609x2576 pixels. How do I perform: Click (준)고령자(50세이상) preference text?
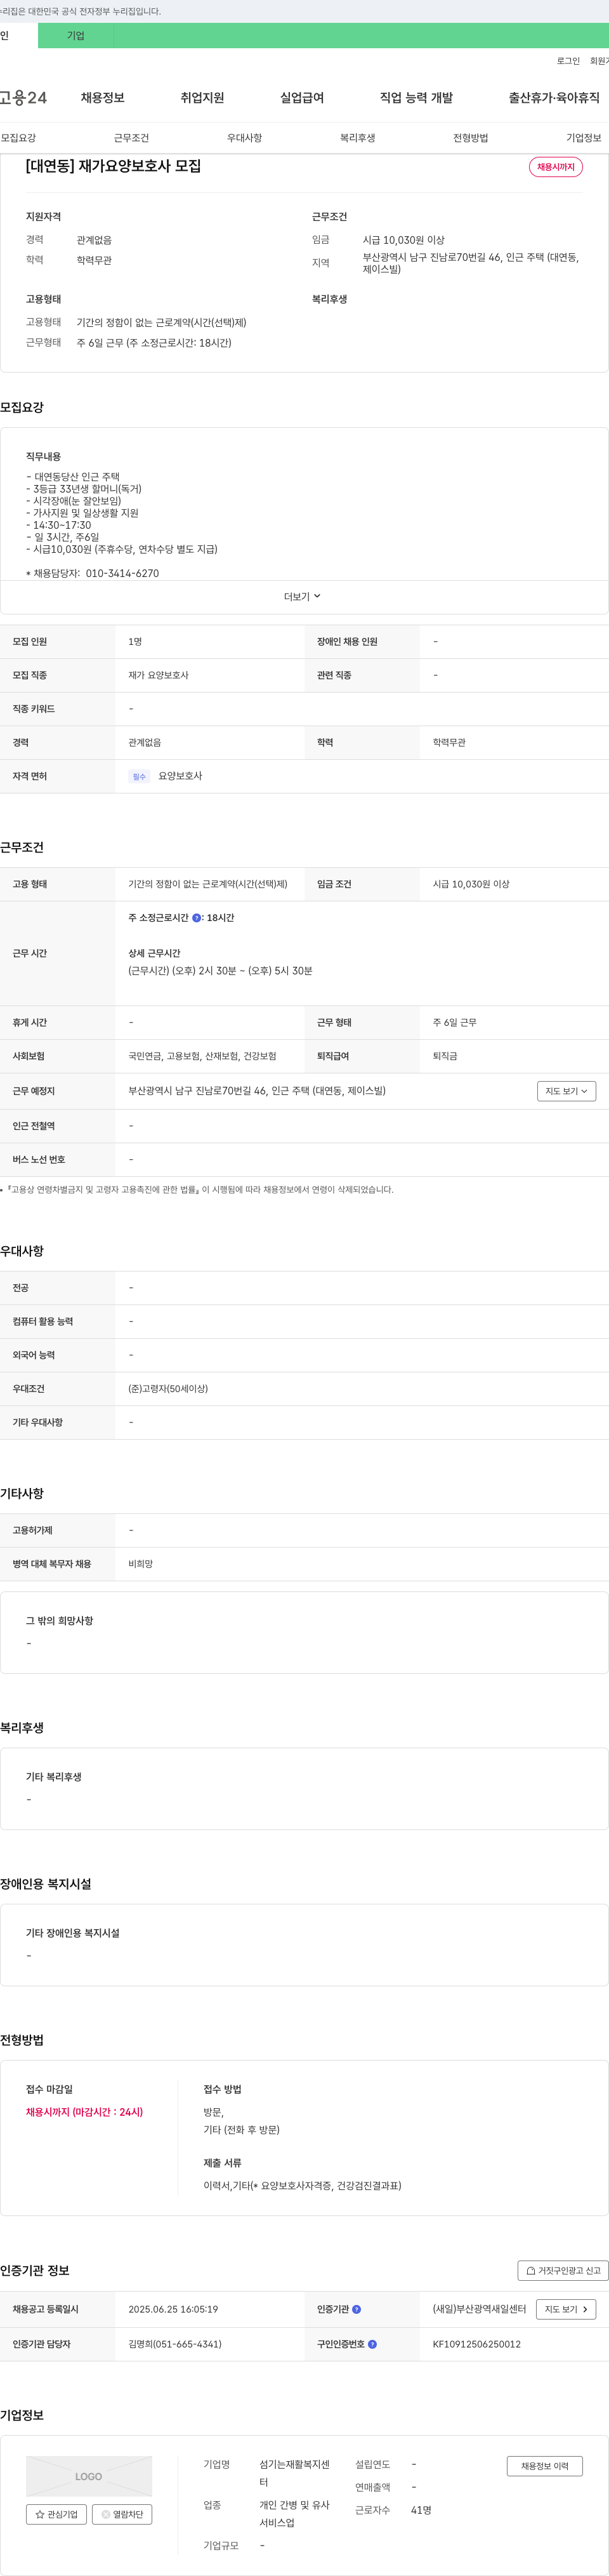[x=168, y=1389]
